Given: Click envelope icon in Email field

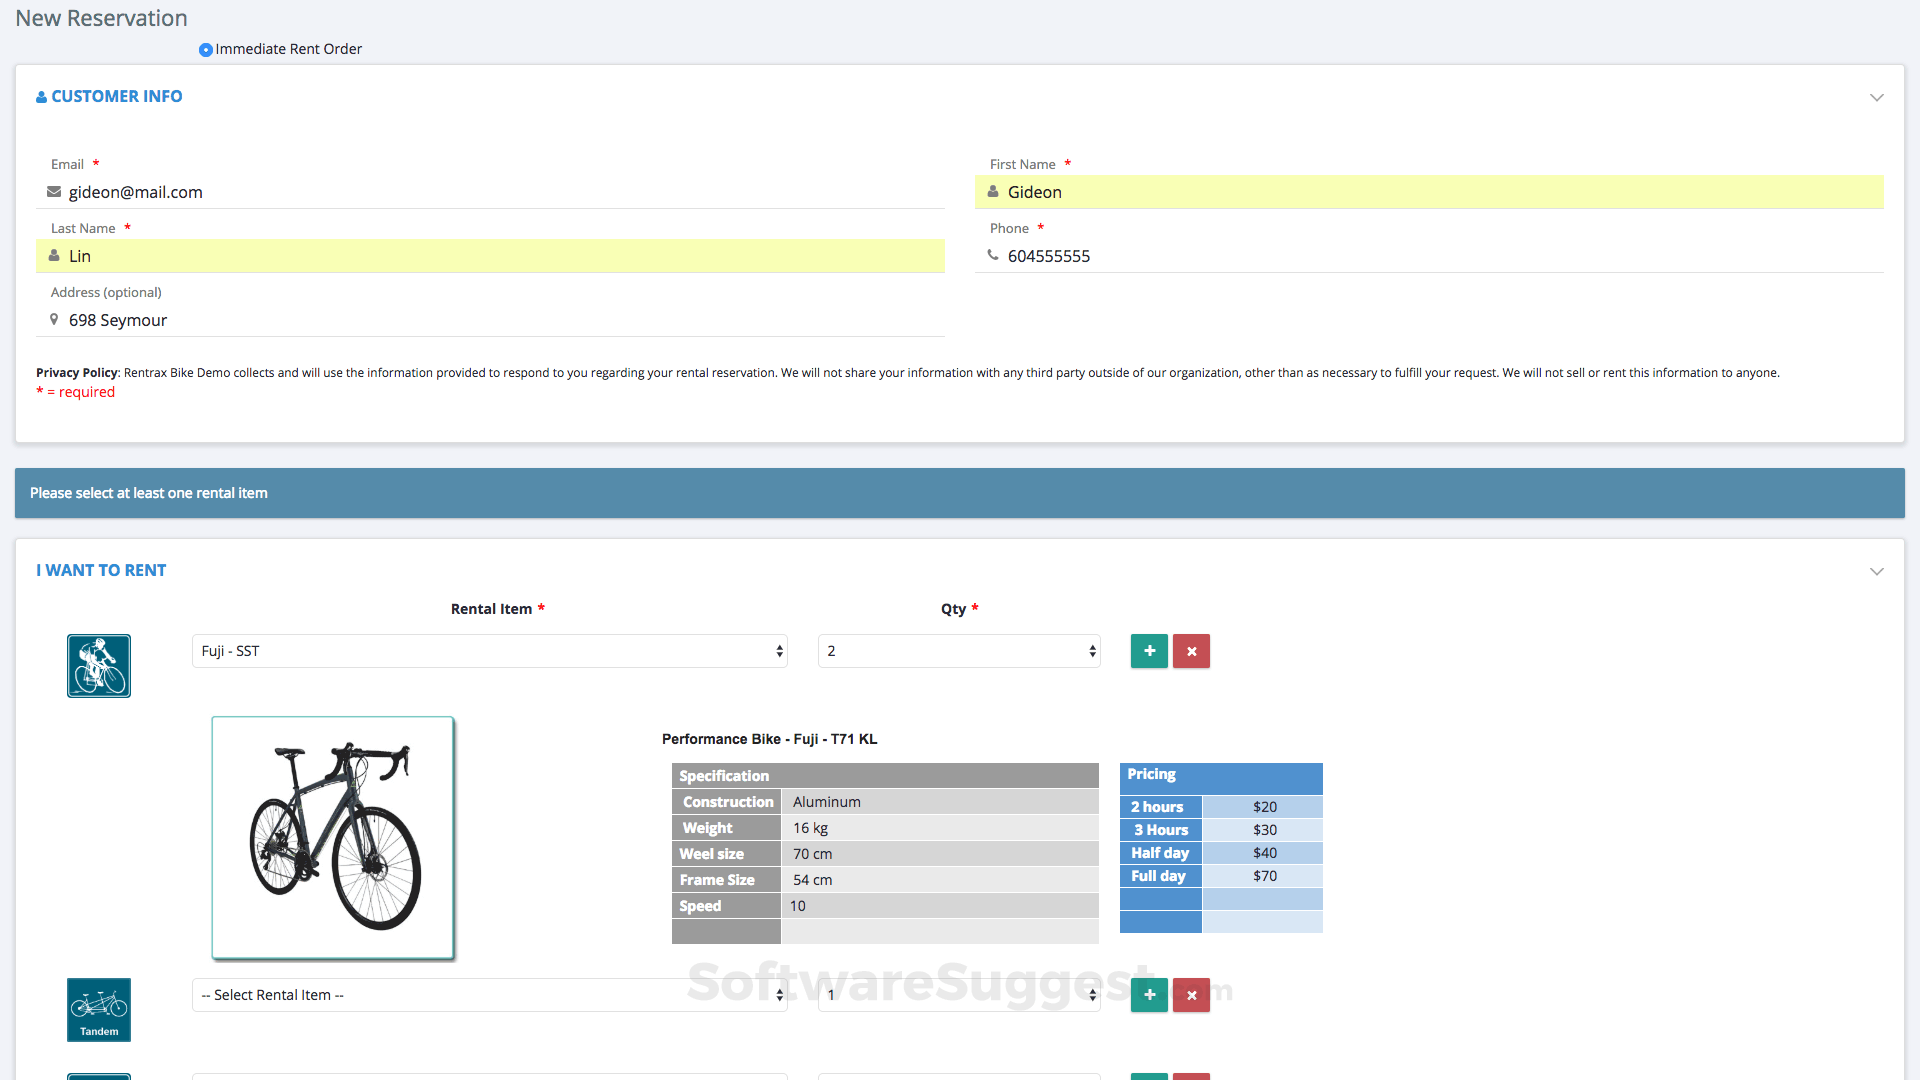Looking at the screenshot, I should tap(54, 192).
